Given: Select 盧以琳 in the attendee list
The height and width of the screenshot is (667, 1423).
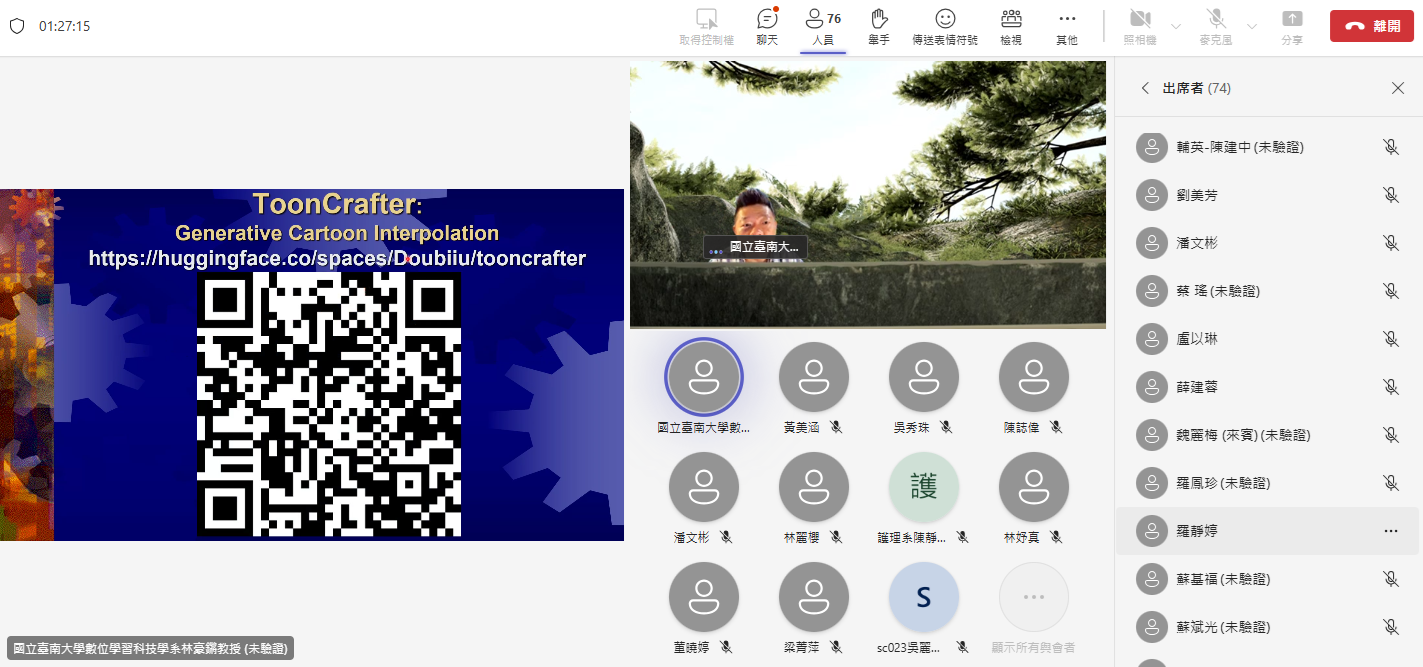Looking at the screenshot, I should [1267, 339].
